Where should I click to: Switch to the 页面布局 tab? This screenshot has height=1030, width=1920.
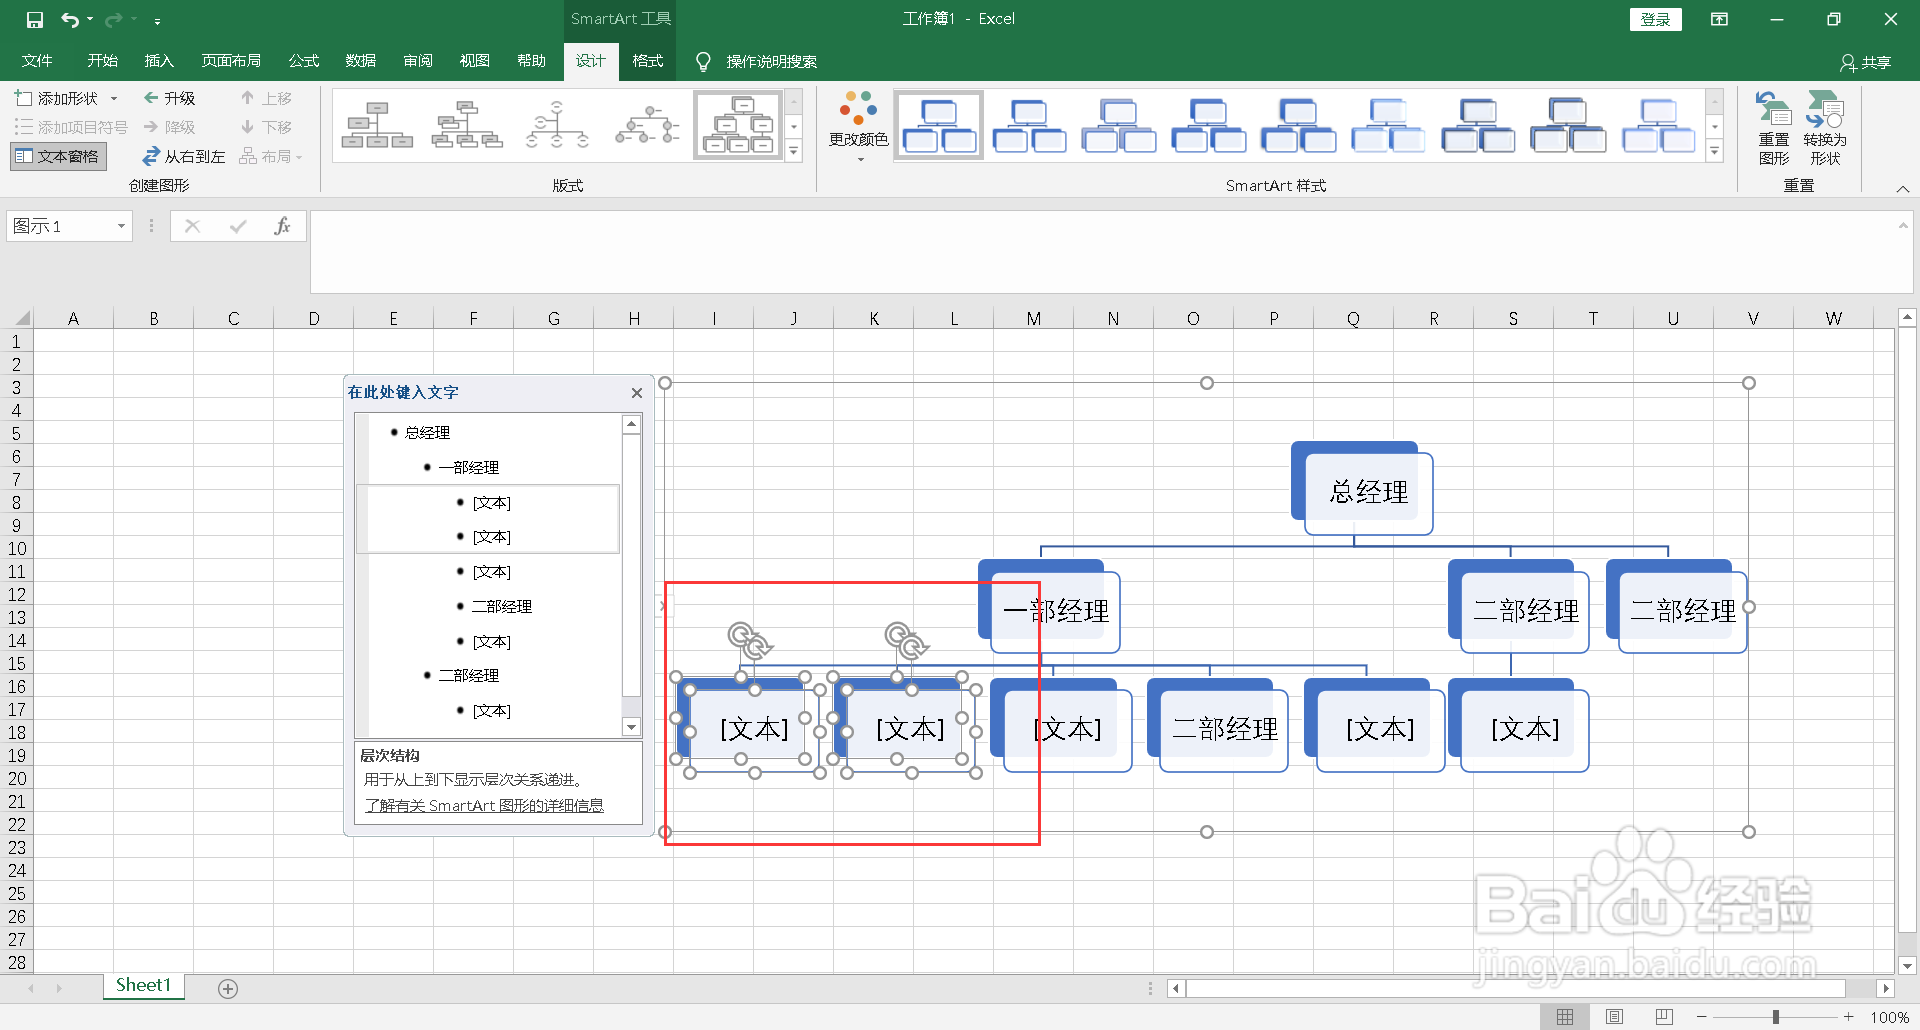(231, 61)
